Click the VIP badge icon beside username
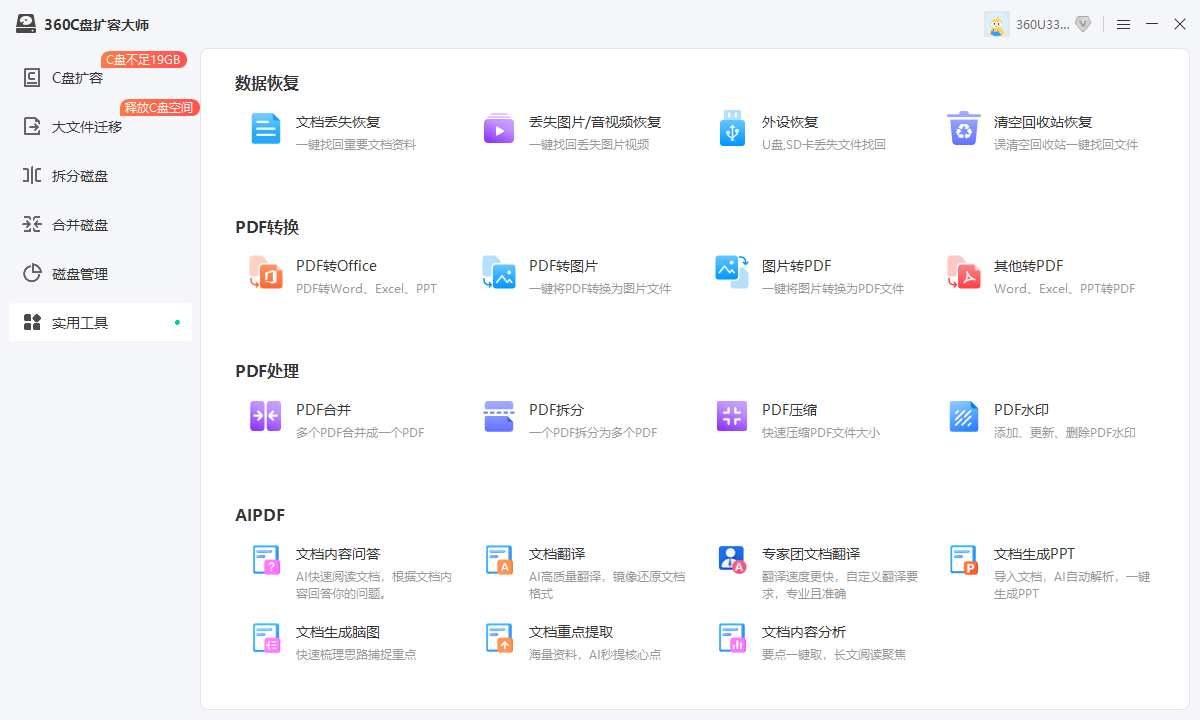Viewport: 1200px width, 720px height. [1083, 24]
